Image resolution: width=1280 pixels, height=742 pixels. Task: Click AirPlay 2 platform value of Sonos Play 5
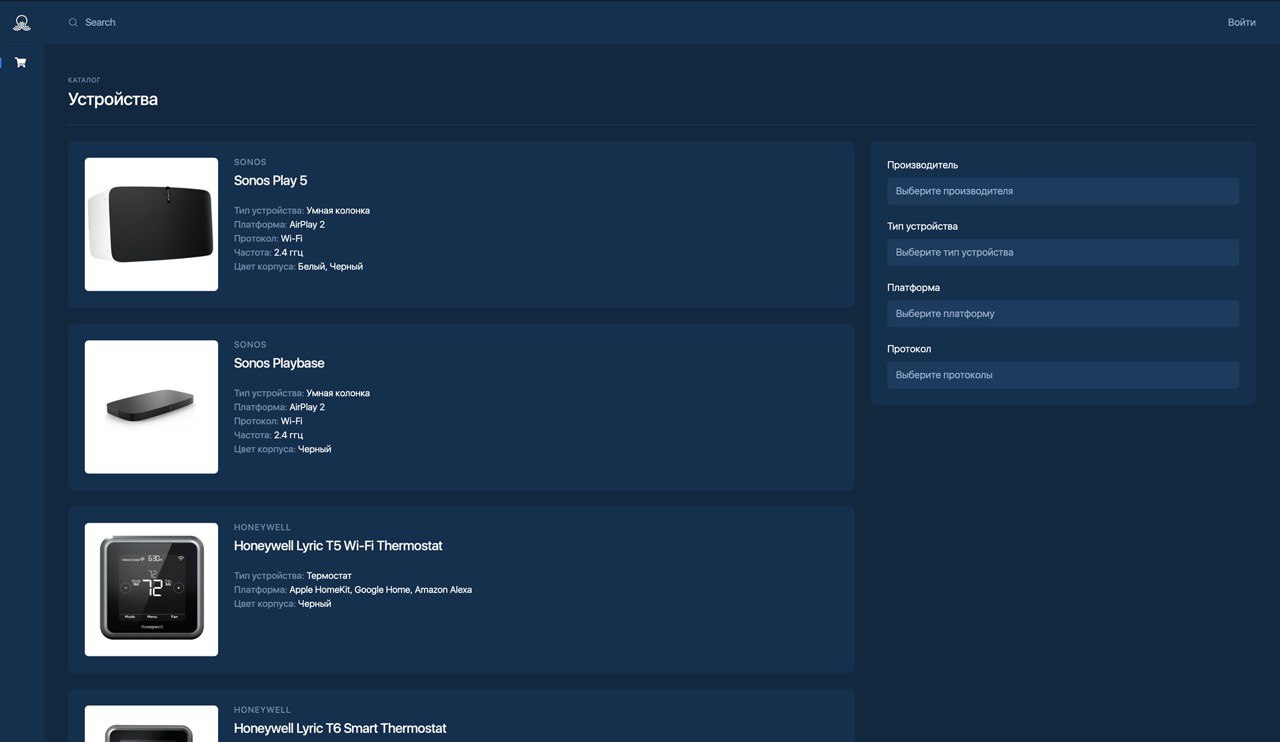click(x=307, y=225)
